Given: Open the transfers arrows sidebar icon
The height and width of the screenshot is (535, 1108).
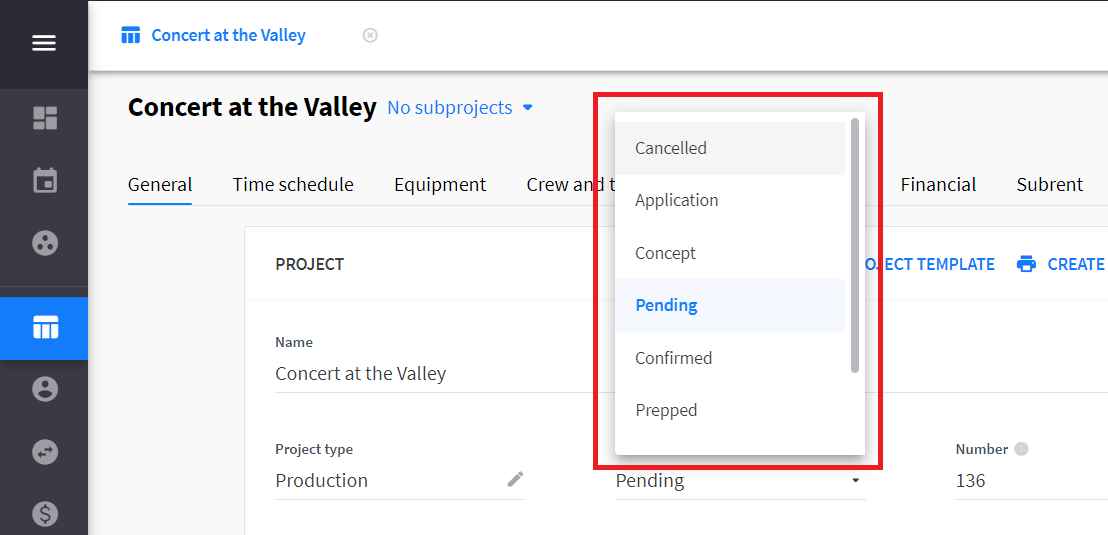Looking at the screenshot, I should click(45, 452).
